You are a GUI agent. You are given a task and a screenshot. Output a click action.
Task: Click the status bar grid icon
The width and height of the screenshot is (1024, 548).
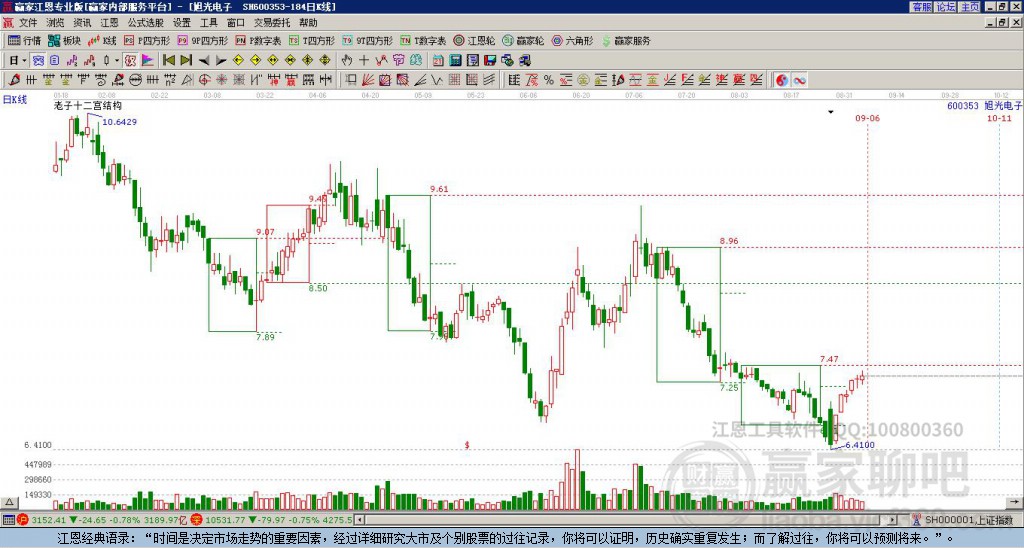[x=8, y=520]
